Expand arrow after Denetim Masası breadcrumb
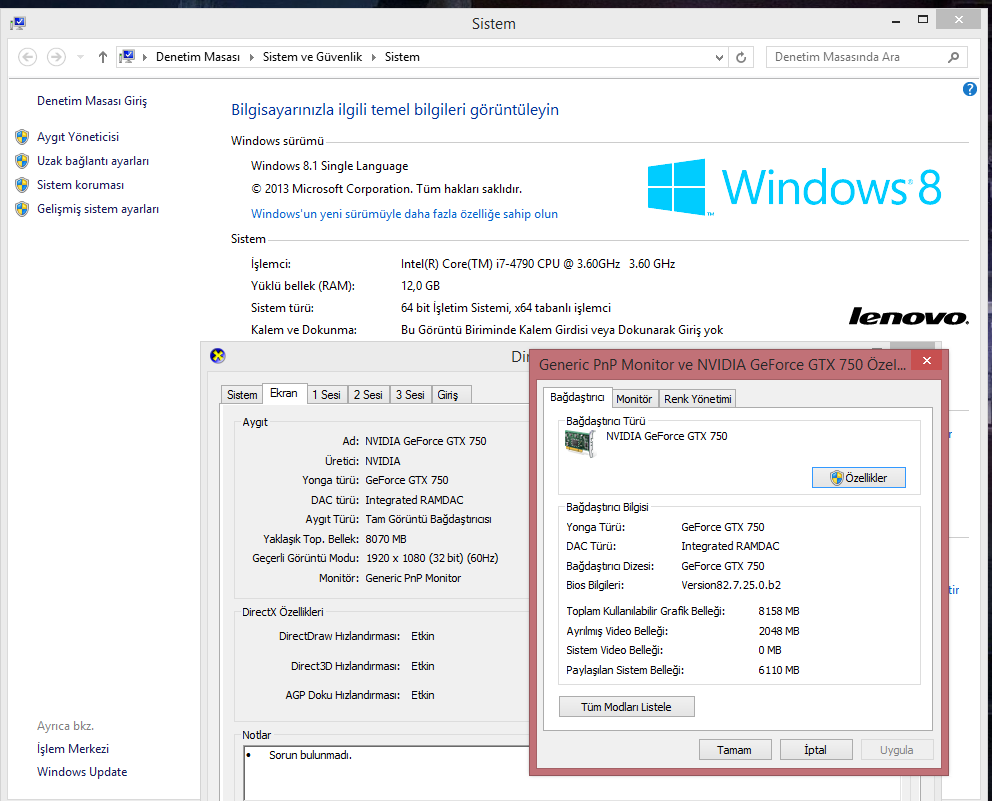 tap(251, 57)
